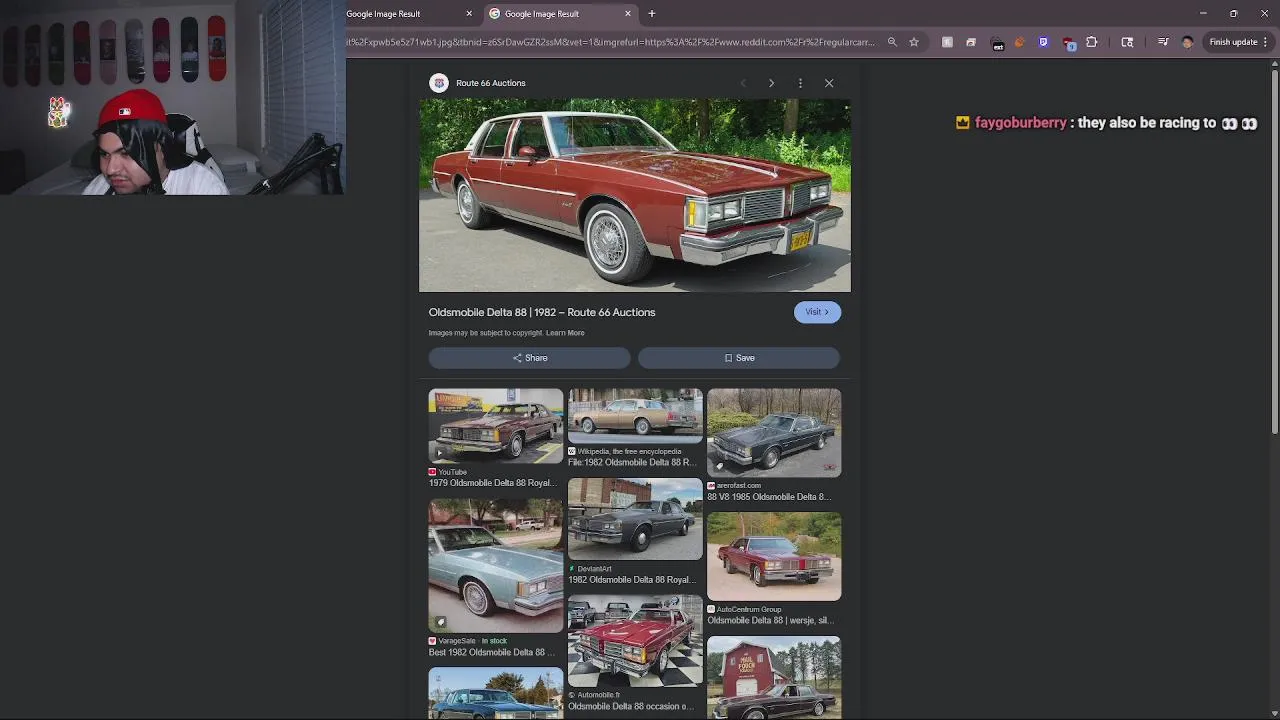Open the three-dot menu in image panel
This screenshot has height=720, width=1280.
tap(800, 83)
